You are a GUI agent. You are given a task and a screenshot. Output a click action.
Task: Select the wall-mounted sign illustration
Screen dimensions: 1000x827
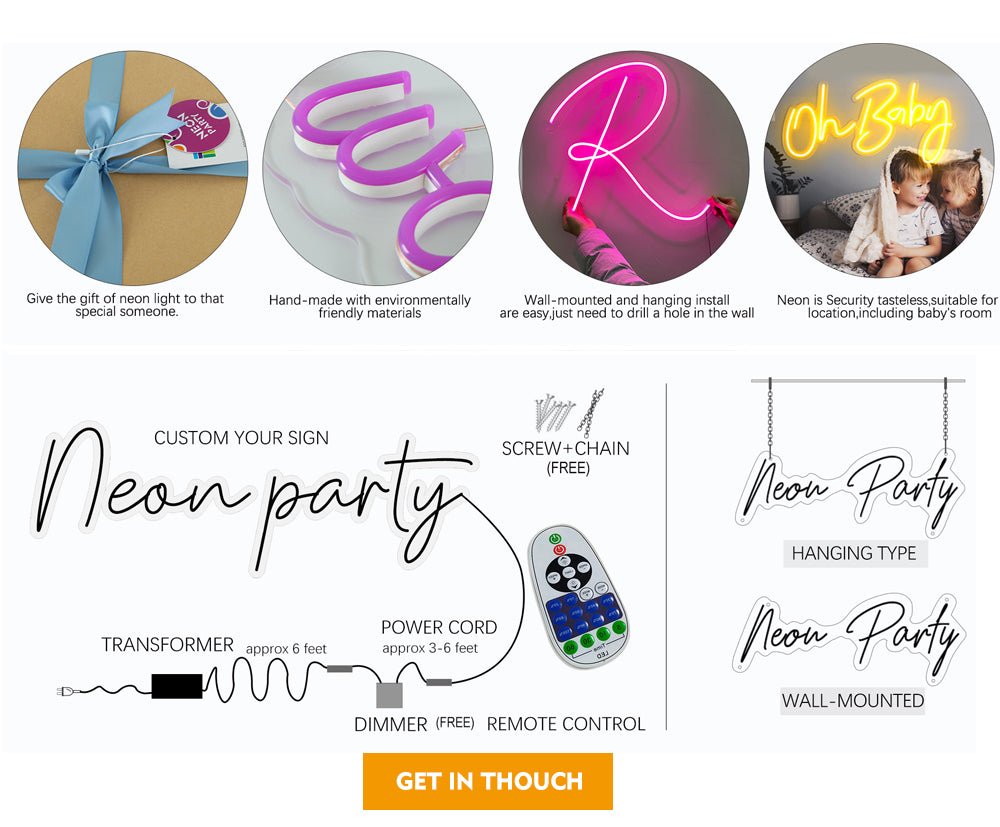[848, 637]
